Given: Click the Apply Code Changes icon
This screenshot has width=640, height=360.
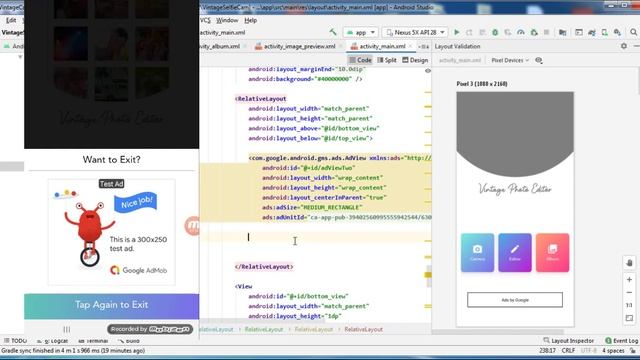Looking at the screenshot, I should tap(482, 32).
